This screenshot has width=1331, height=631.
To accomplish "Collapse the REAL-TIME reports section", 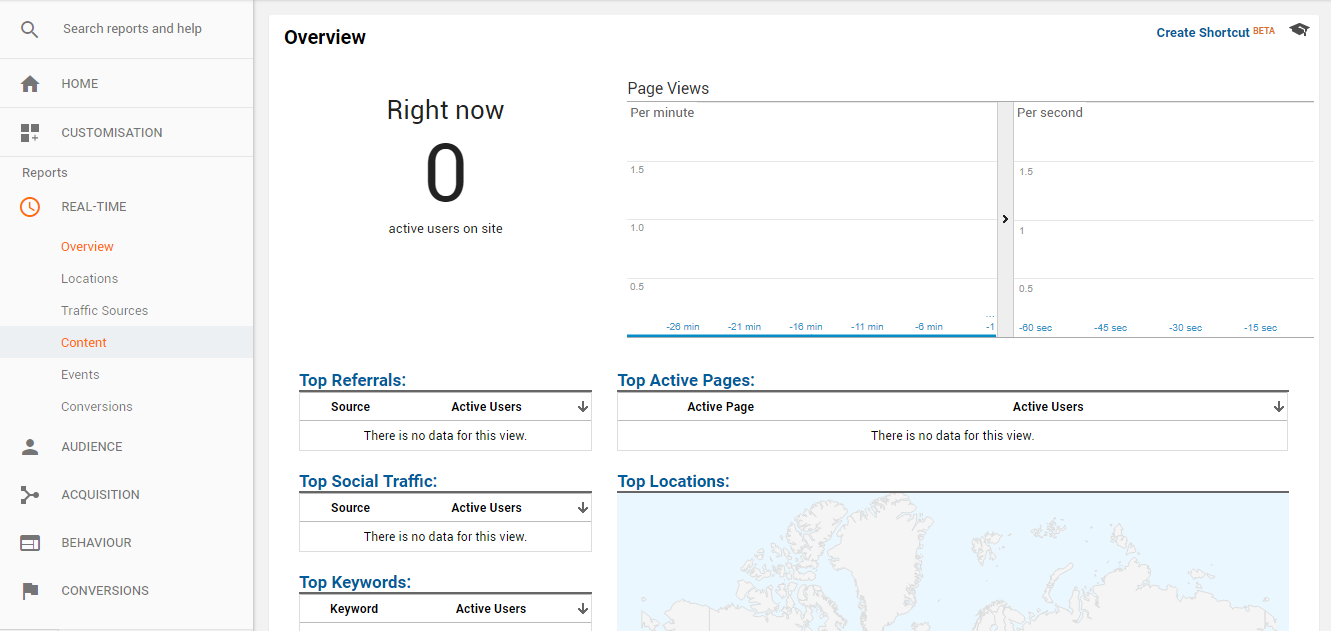I will [94, 207].
